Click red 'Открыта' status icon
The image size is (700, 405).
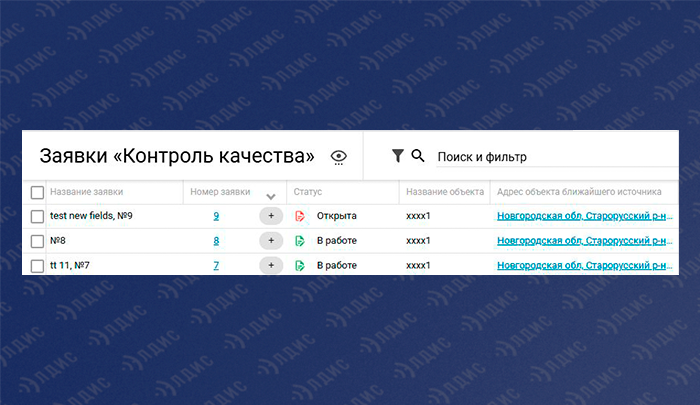(x=300, y=216)
